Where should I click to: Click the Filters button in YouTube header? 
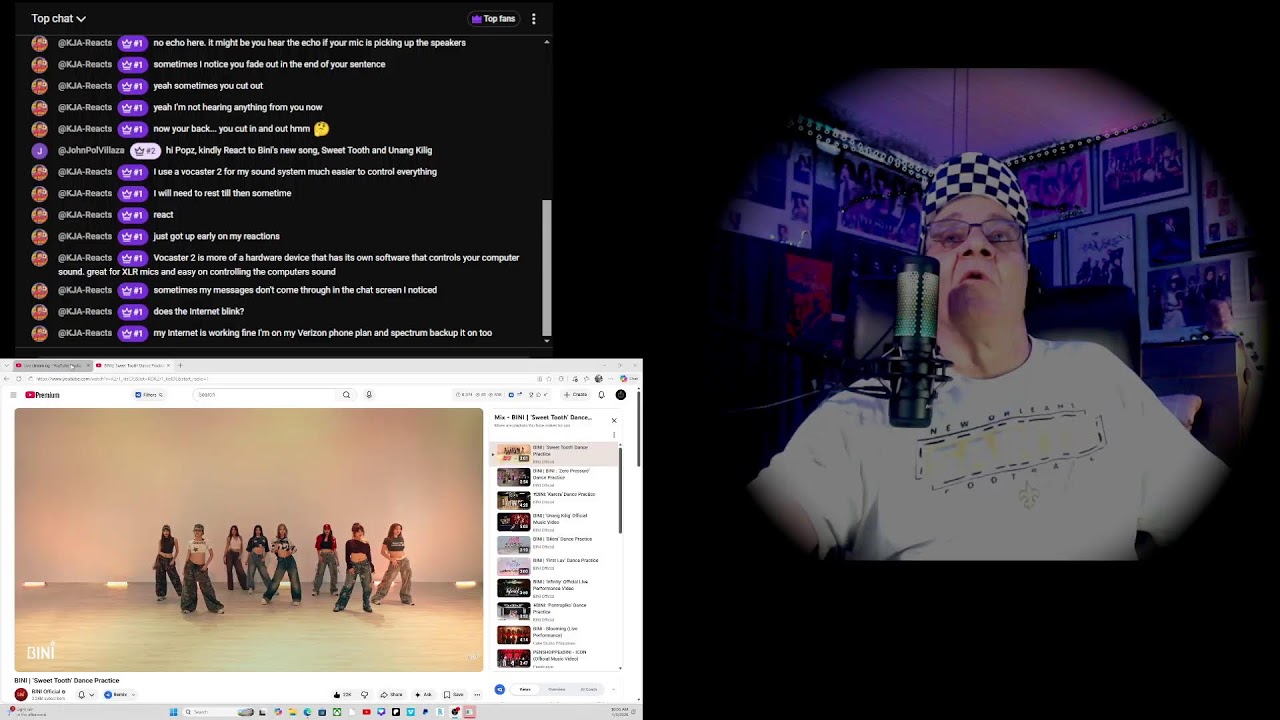[x=149, y=395]
